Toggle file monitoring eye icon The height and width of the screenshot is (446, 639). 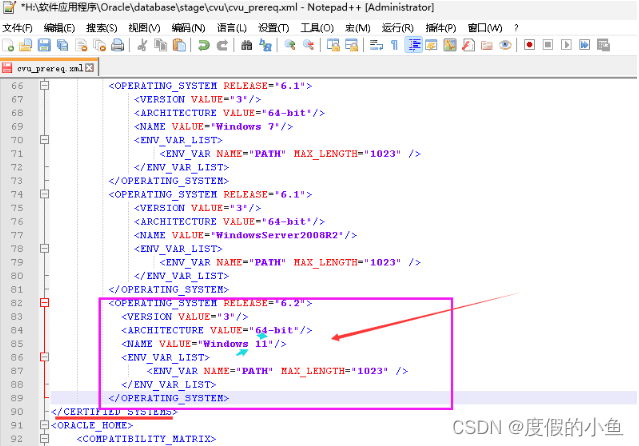[x=505, y=45]
